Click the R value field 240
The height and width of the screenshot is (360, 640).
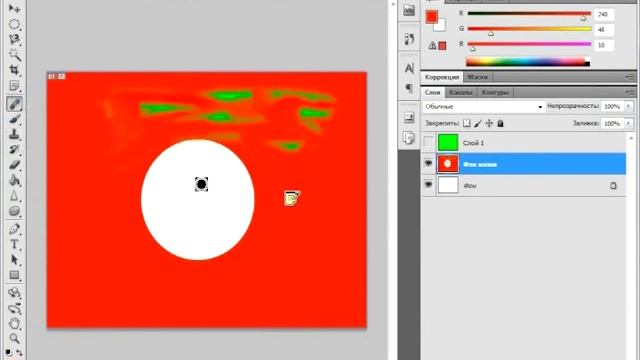click(x=604, y=14)
